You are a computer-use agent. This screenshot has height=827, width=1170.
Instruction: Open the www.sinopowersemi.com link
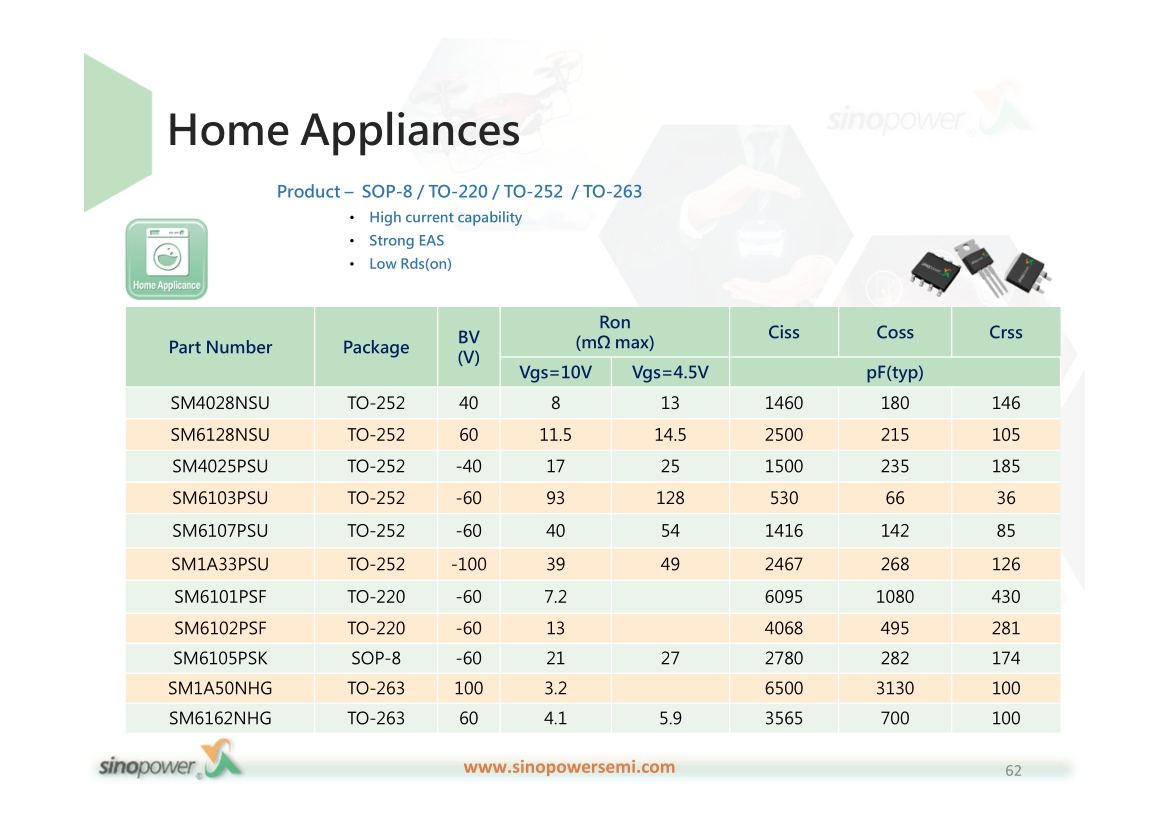(x=569, y=767)
